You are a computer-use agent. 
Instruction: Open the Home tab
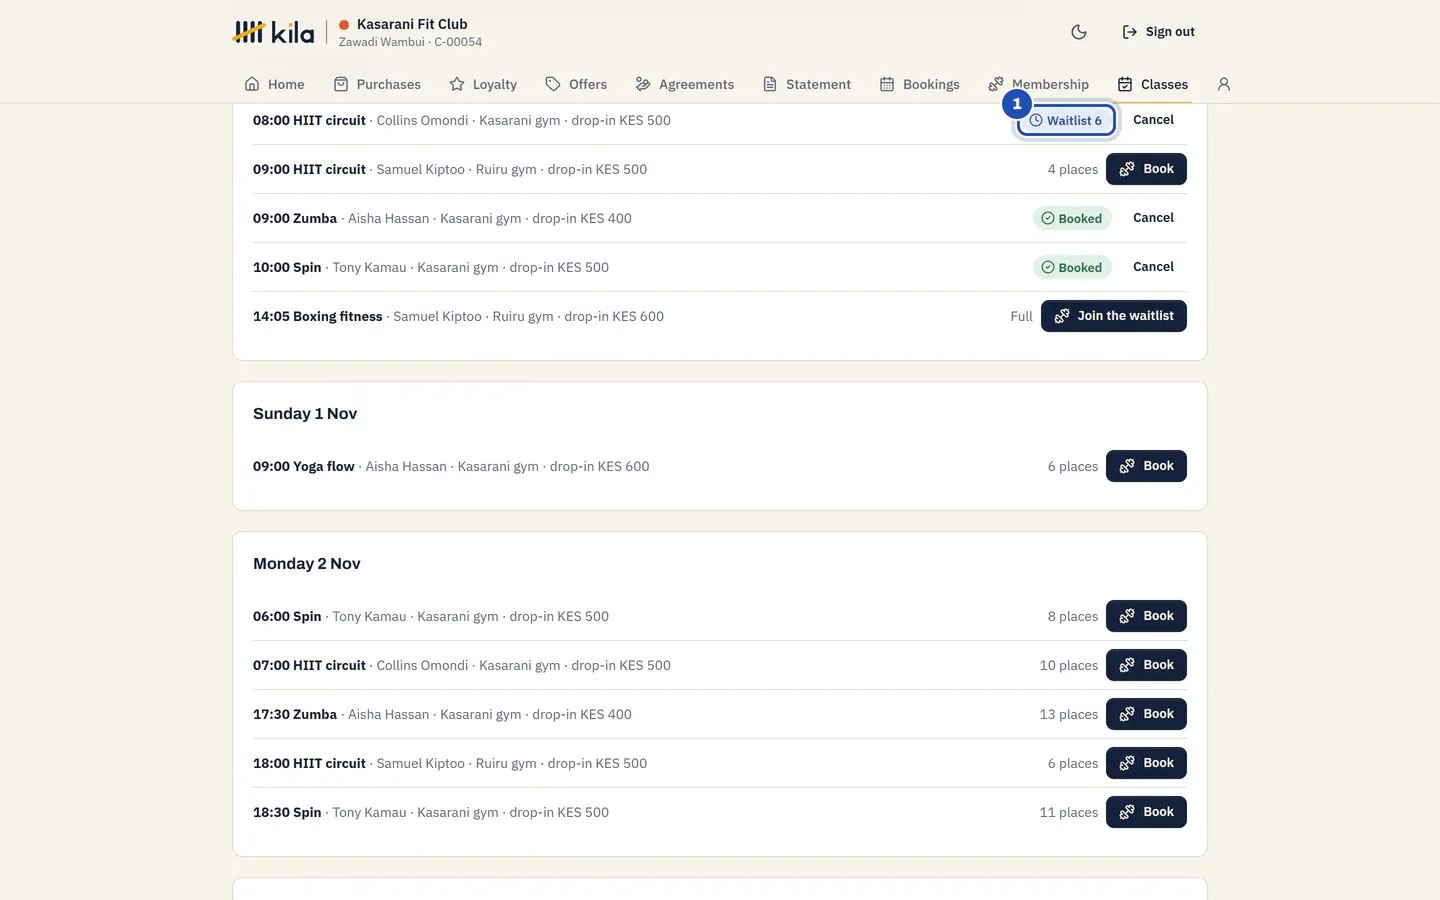(x=275, y=84)
